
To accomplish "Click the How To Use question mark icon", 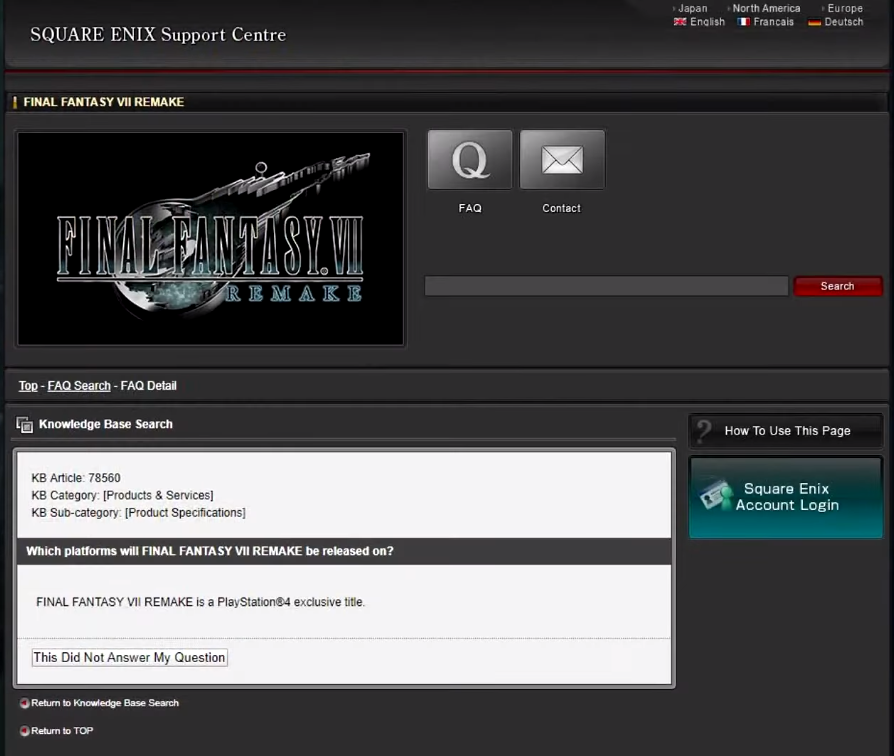I will pyautogui.click(x=705, y=431).
